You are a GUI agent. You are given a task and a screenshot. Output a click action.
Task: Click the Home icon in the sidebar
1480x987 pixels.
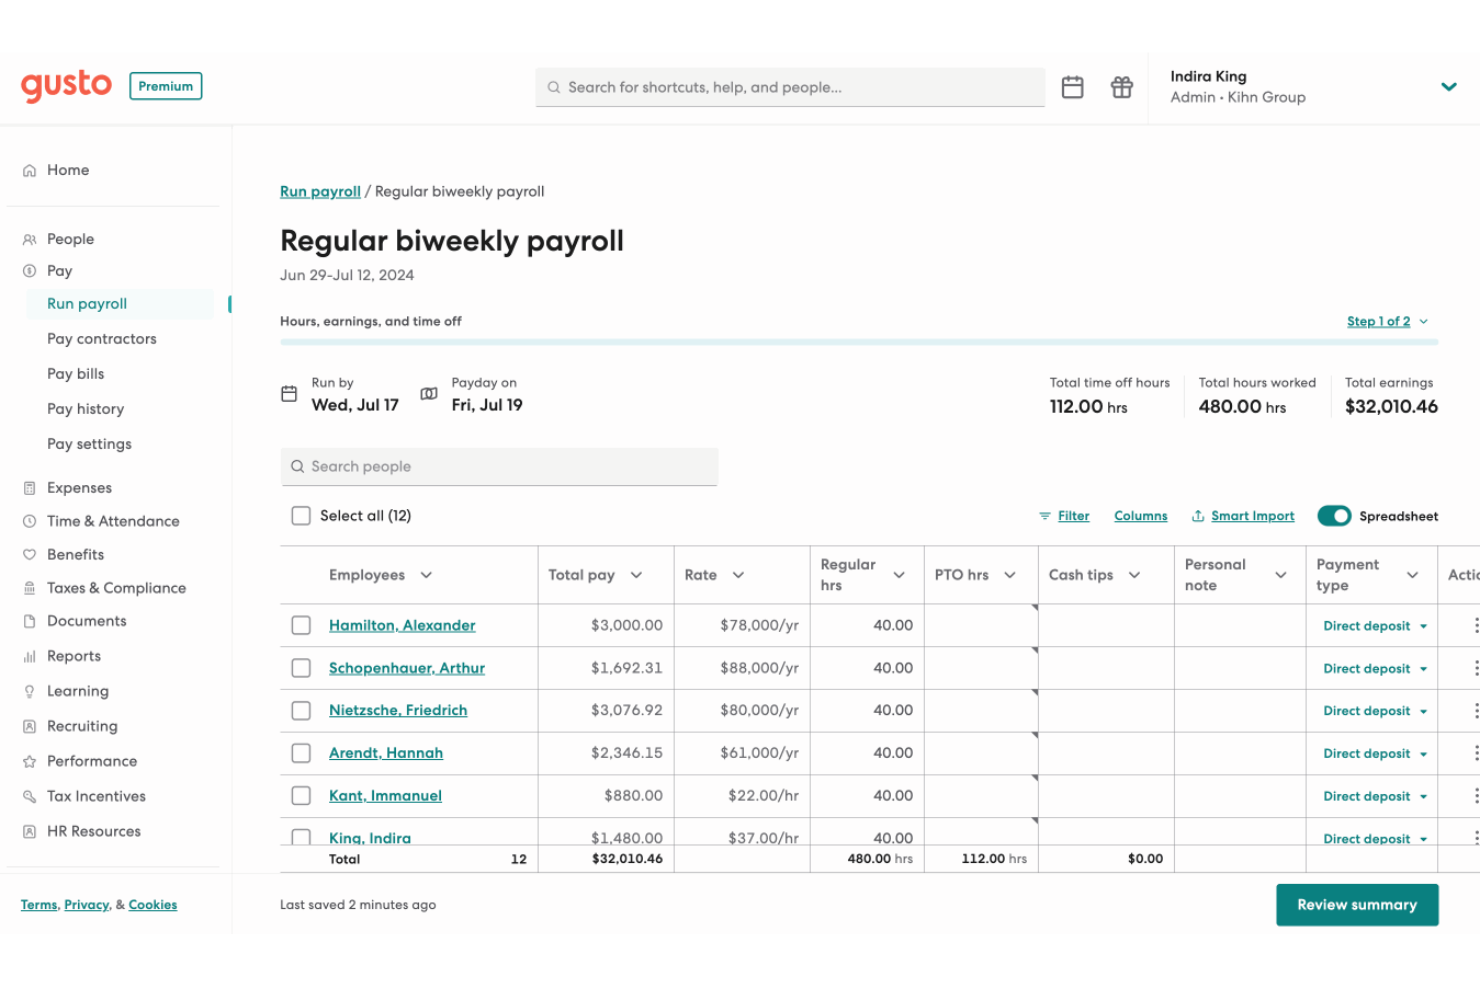coord(29,170)
